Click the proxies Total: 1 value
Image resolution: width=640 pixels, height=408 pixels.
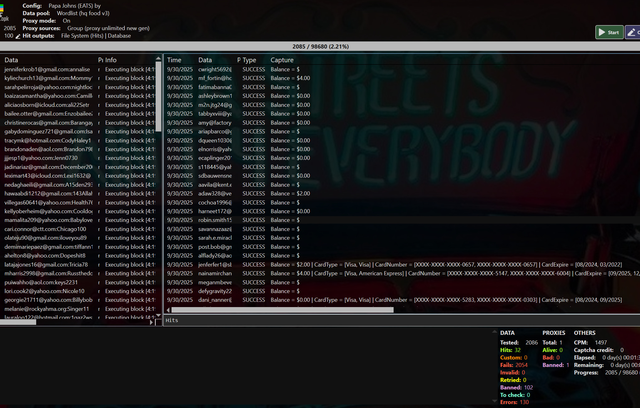[x=552, y=343]
